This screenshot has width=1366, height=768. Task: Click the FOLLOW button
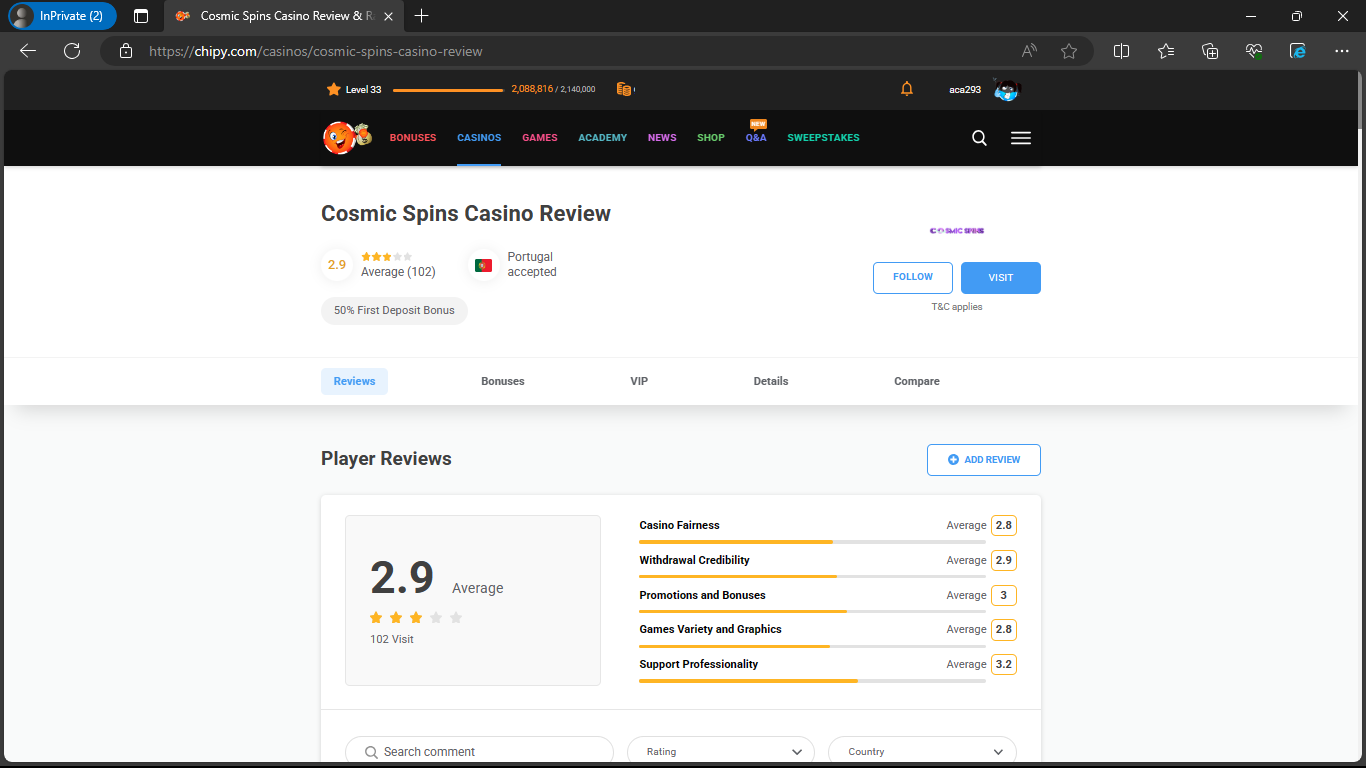(x=912, y=277)
